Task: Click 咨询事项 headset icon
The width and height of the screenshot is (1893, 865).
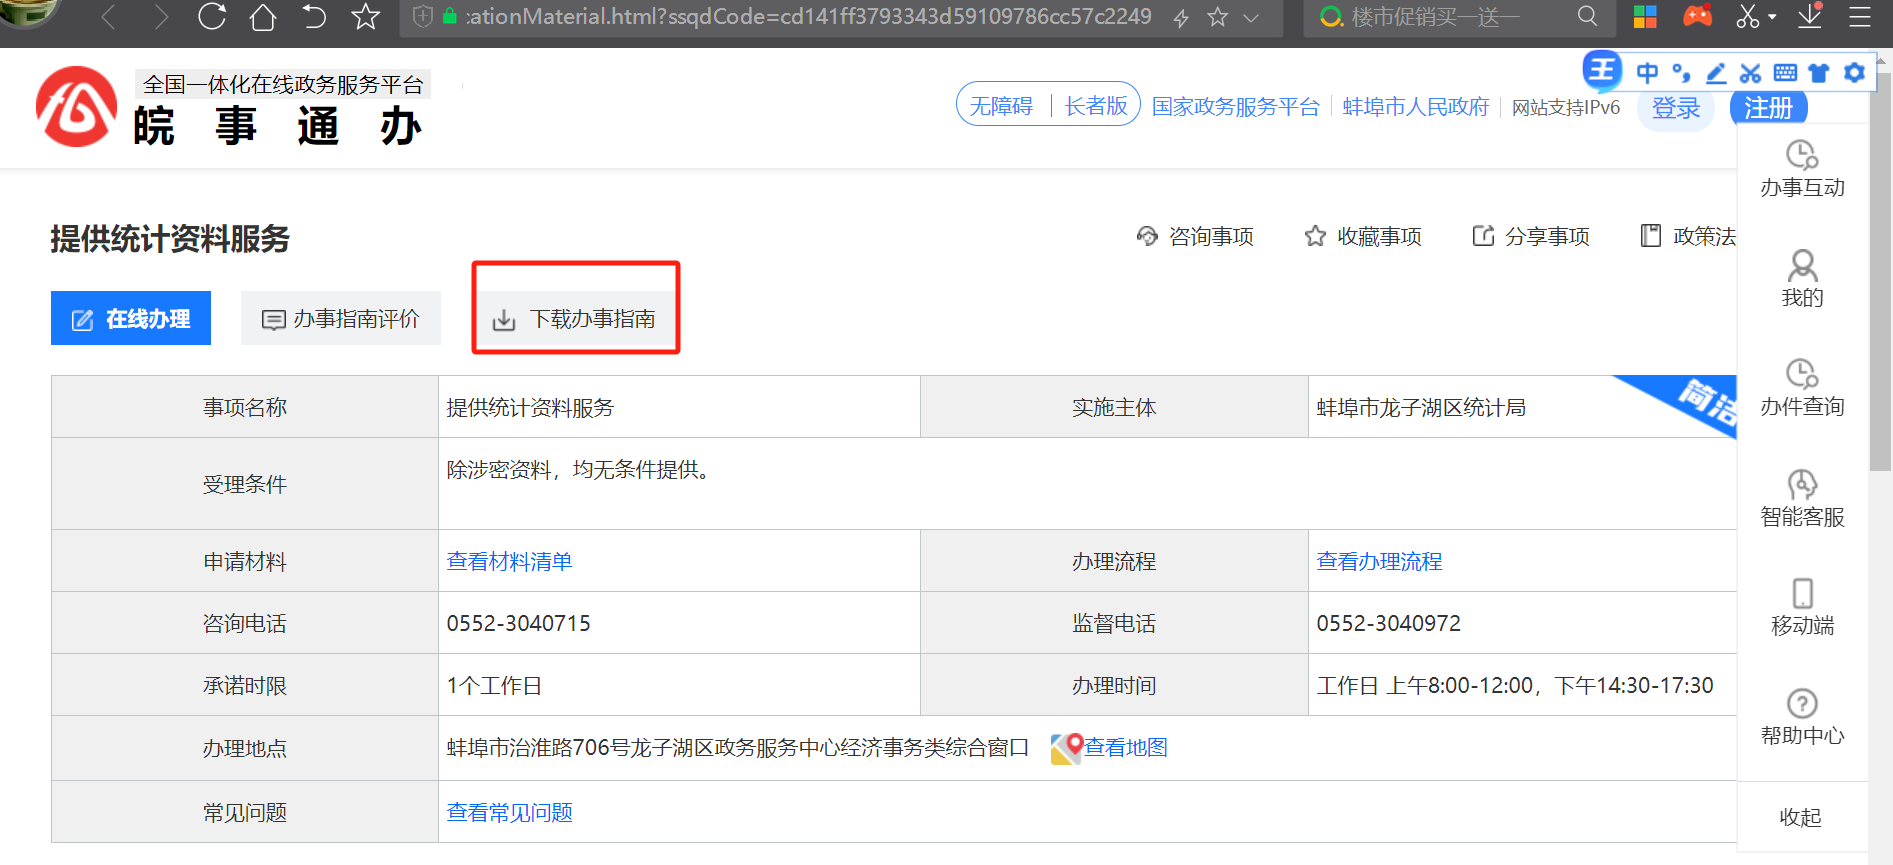Action: coord(1147,236)
